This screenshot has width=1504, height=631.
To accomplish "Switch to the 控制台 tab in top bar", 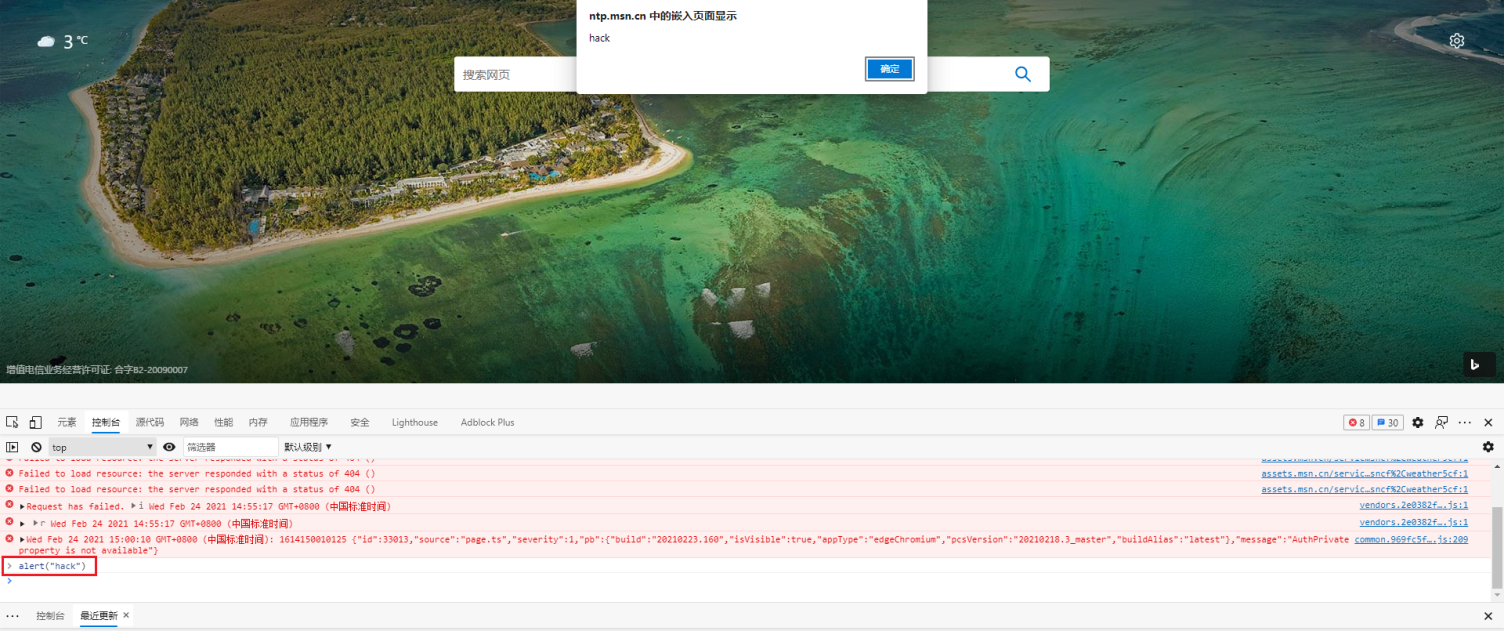I will (106, 422).
